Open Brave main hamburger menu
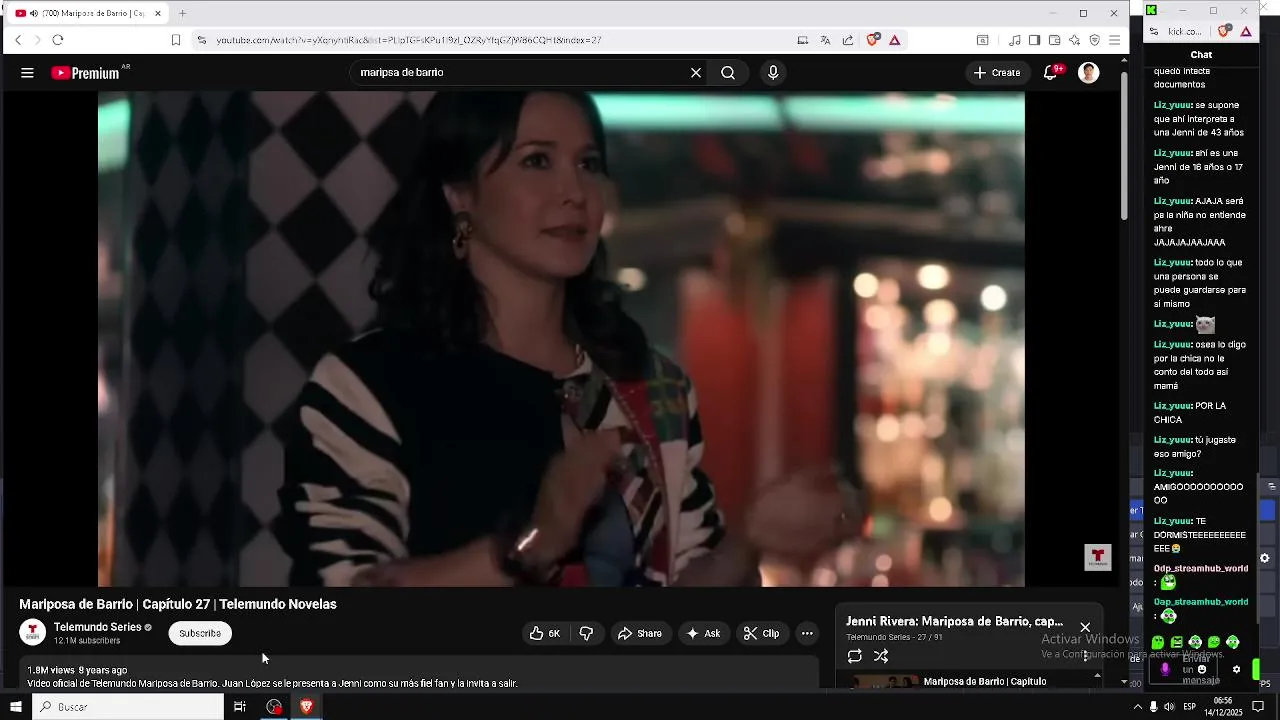 pyautogui.click(x=1114, y=40)
